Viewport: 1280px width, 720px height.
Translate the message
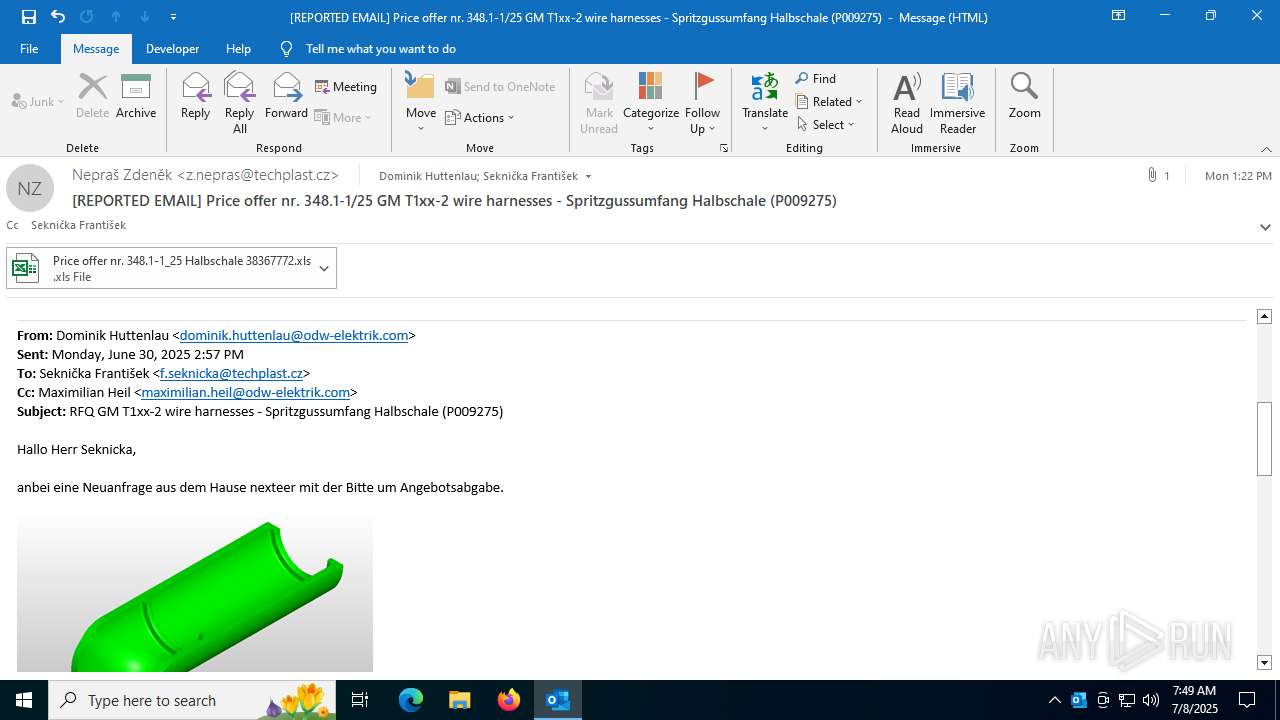(x=765, y=103)
